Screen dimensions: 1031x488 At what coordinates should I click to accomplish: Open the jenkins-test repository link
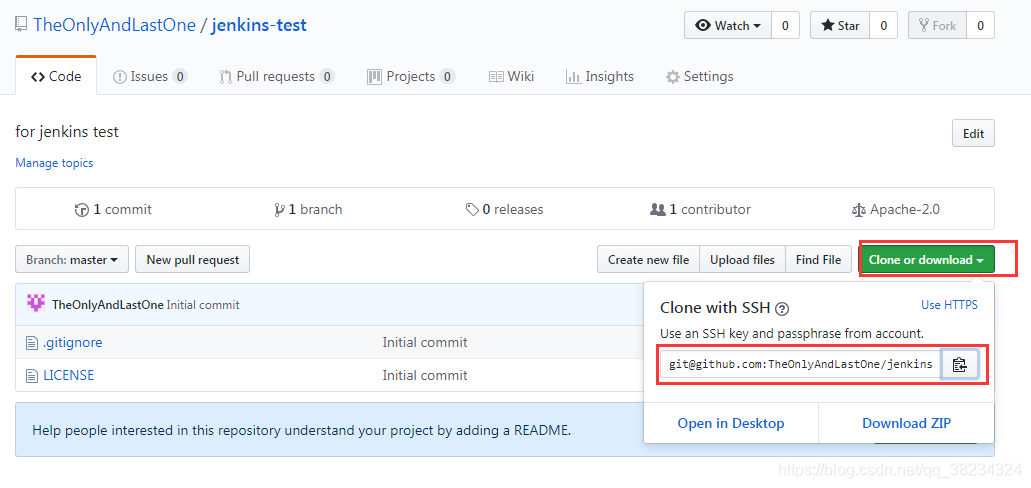pyautogui.click(x=259, y=26)
